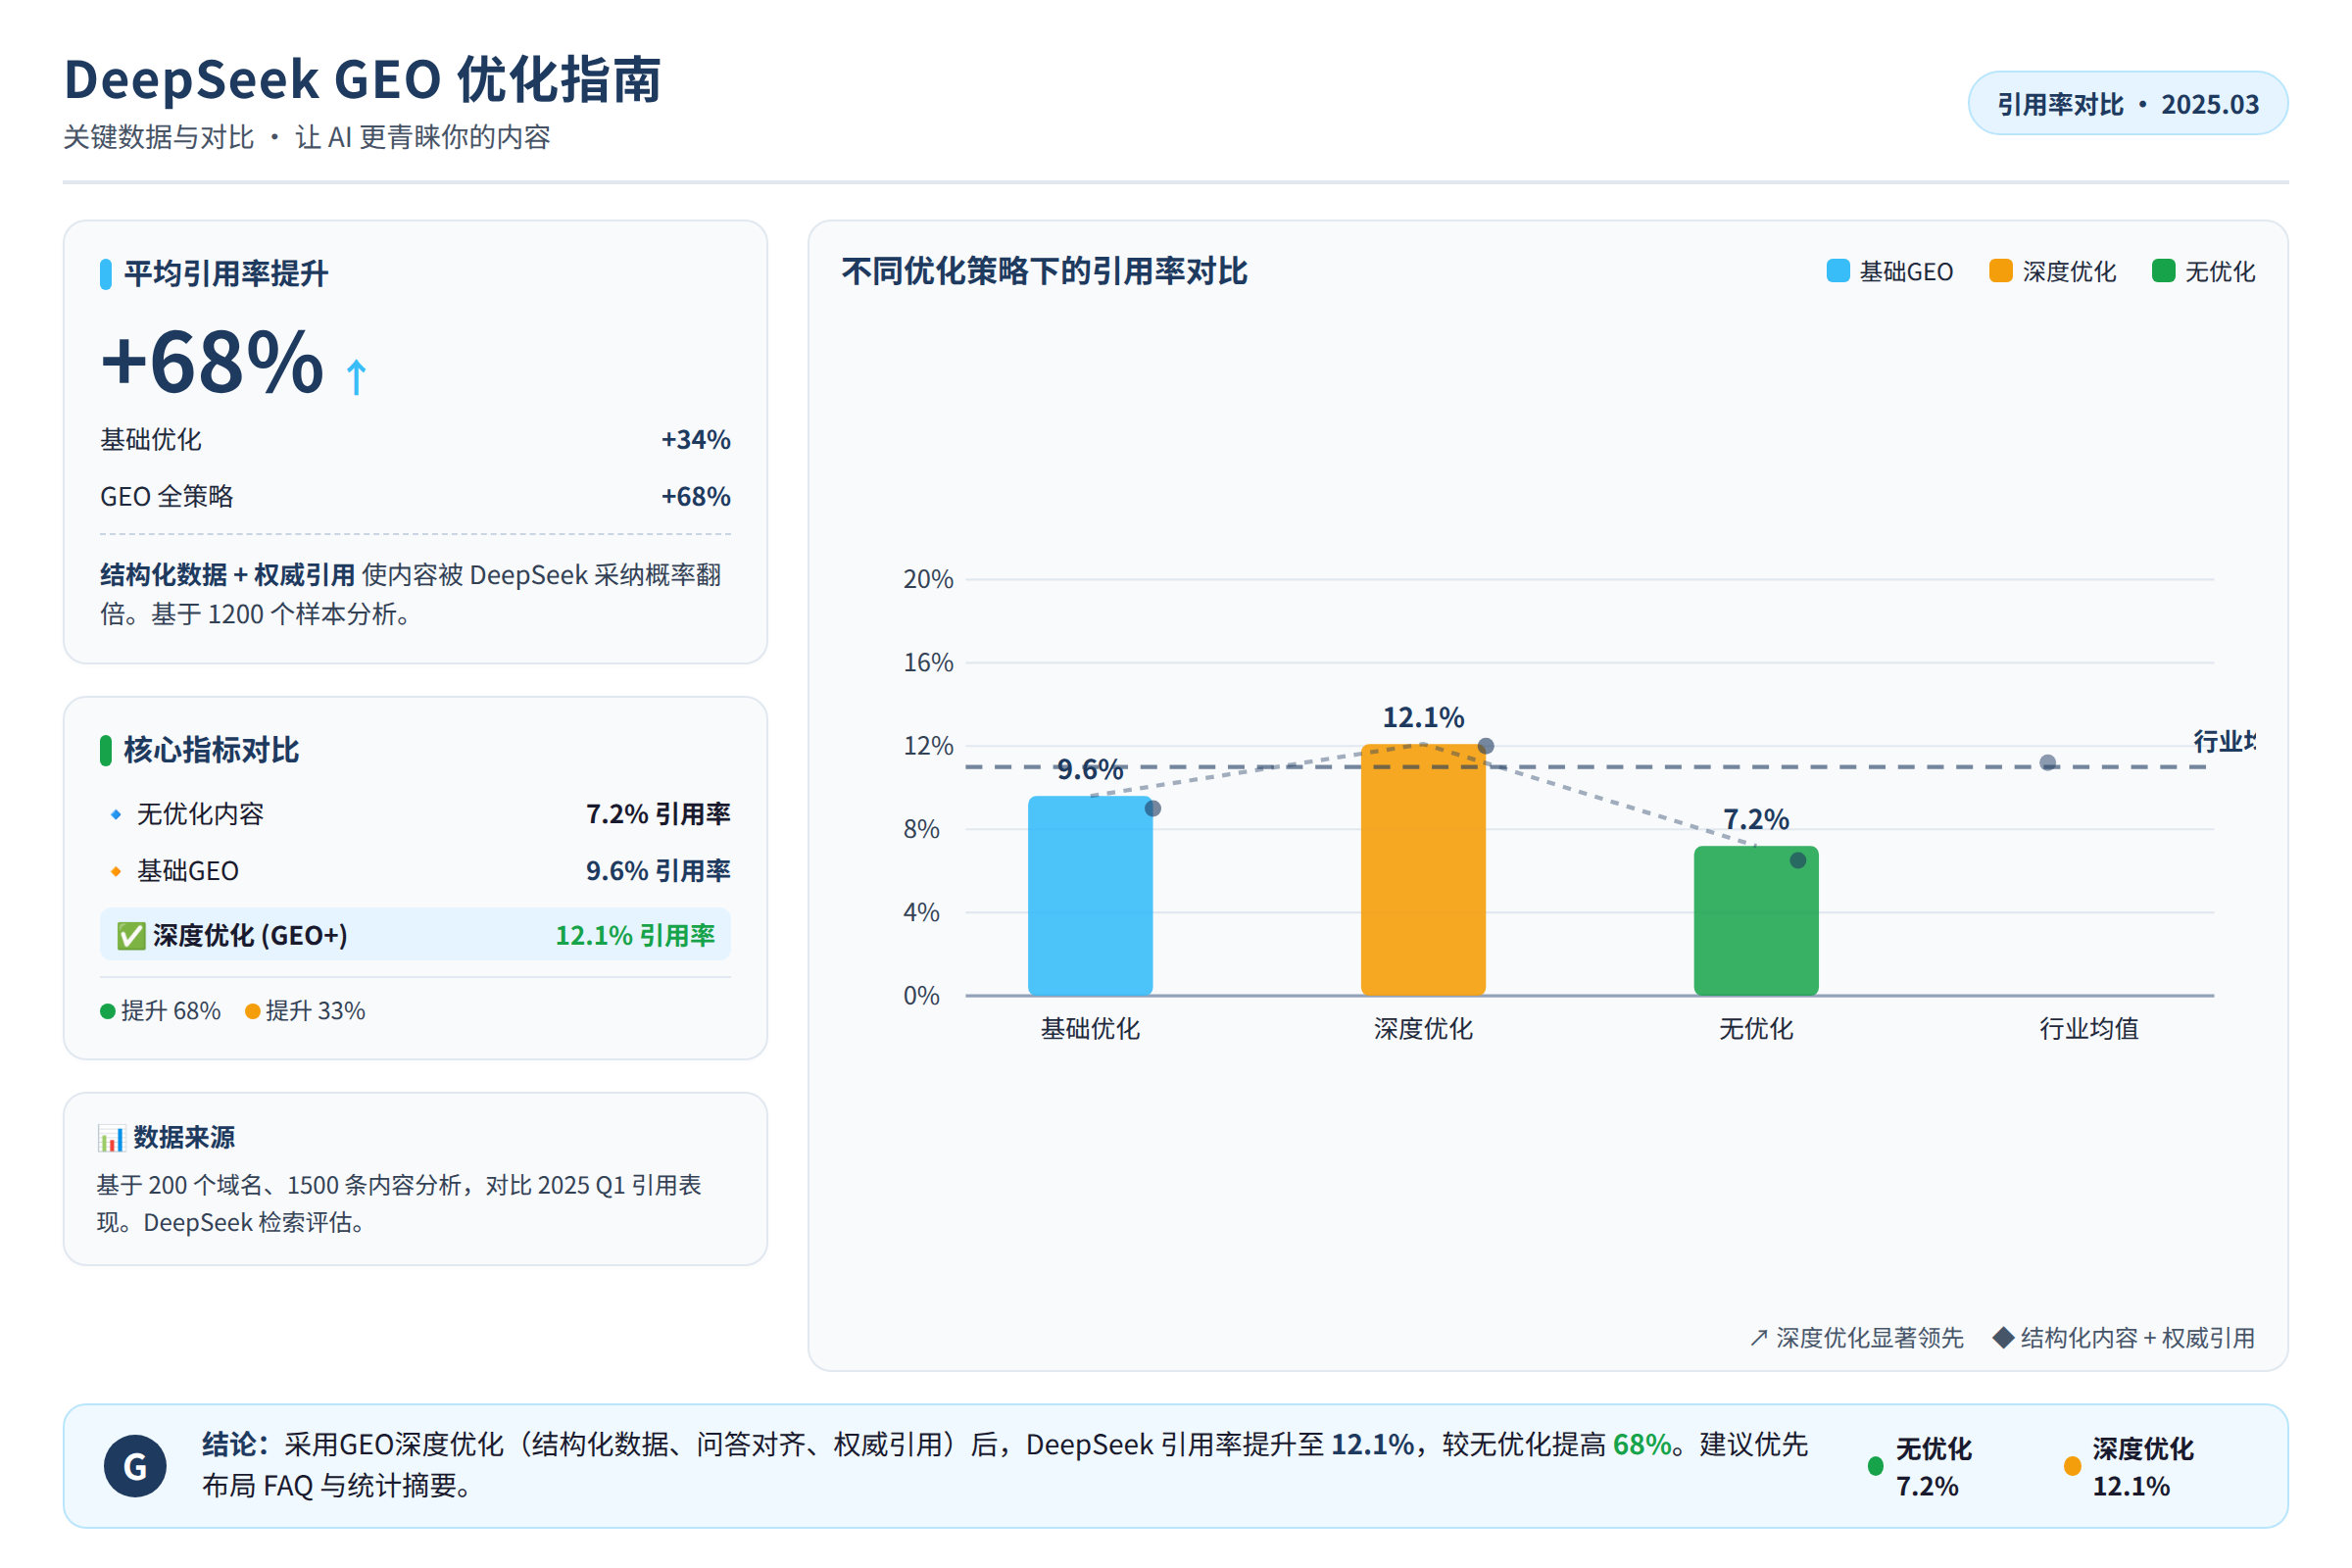Click the green dot before 提升 68%

coord(108,1011)
